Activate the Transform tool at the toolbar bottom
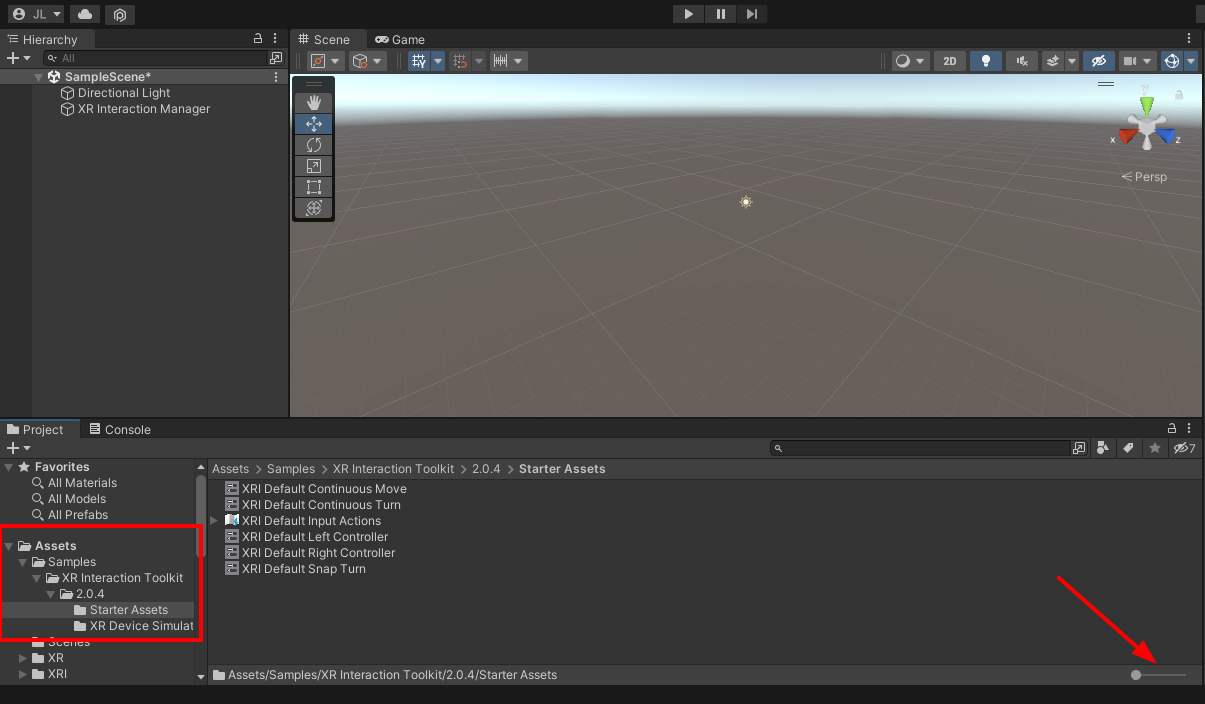The width and height of the screenshot is (1205, 704). (x=313, y=208)
